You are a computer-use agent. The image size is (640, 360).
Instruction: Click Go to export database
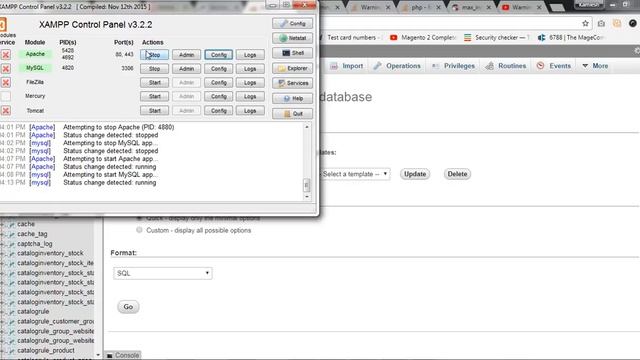[128, 307]
